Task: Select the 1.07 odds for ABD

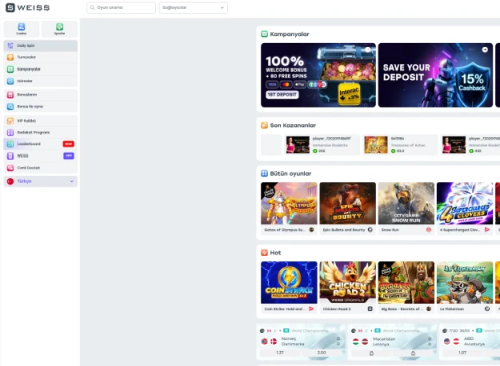Action: point(462,353)
